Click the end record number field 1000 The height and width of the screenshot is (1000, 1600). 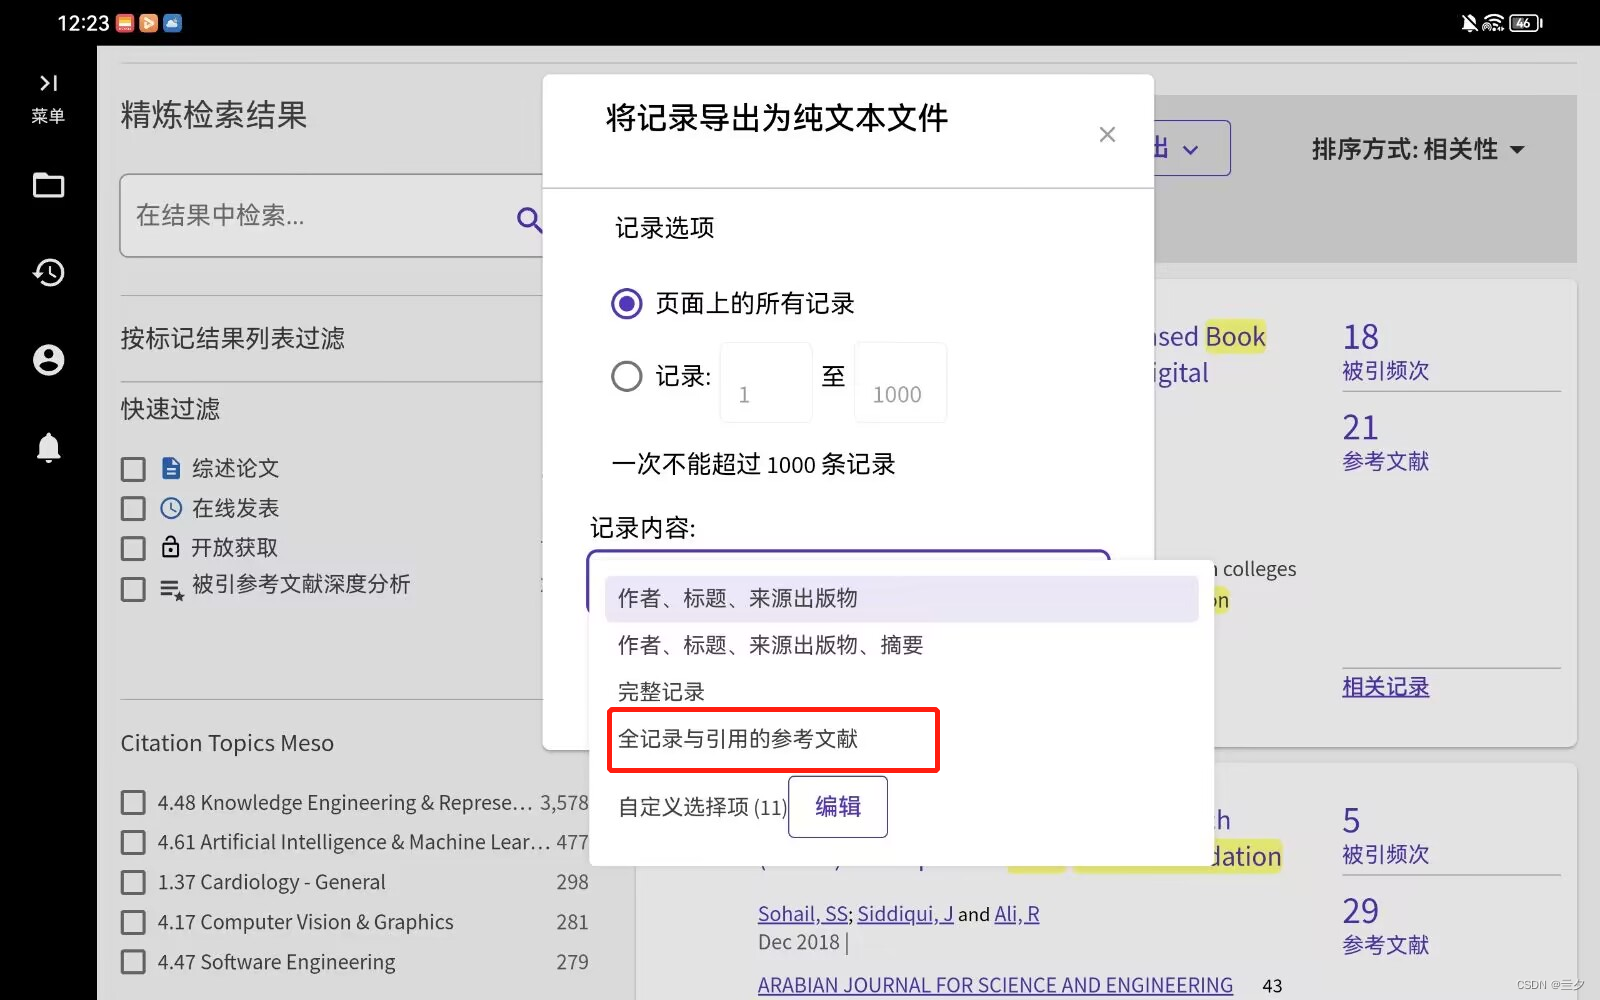click(x=900, y=383)
